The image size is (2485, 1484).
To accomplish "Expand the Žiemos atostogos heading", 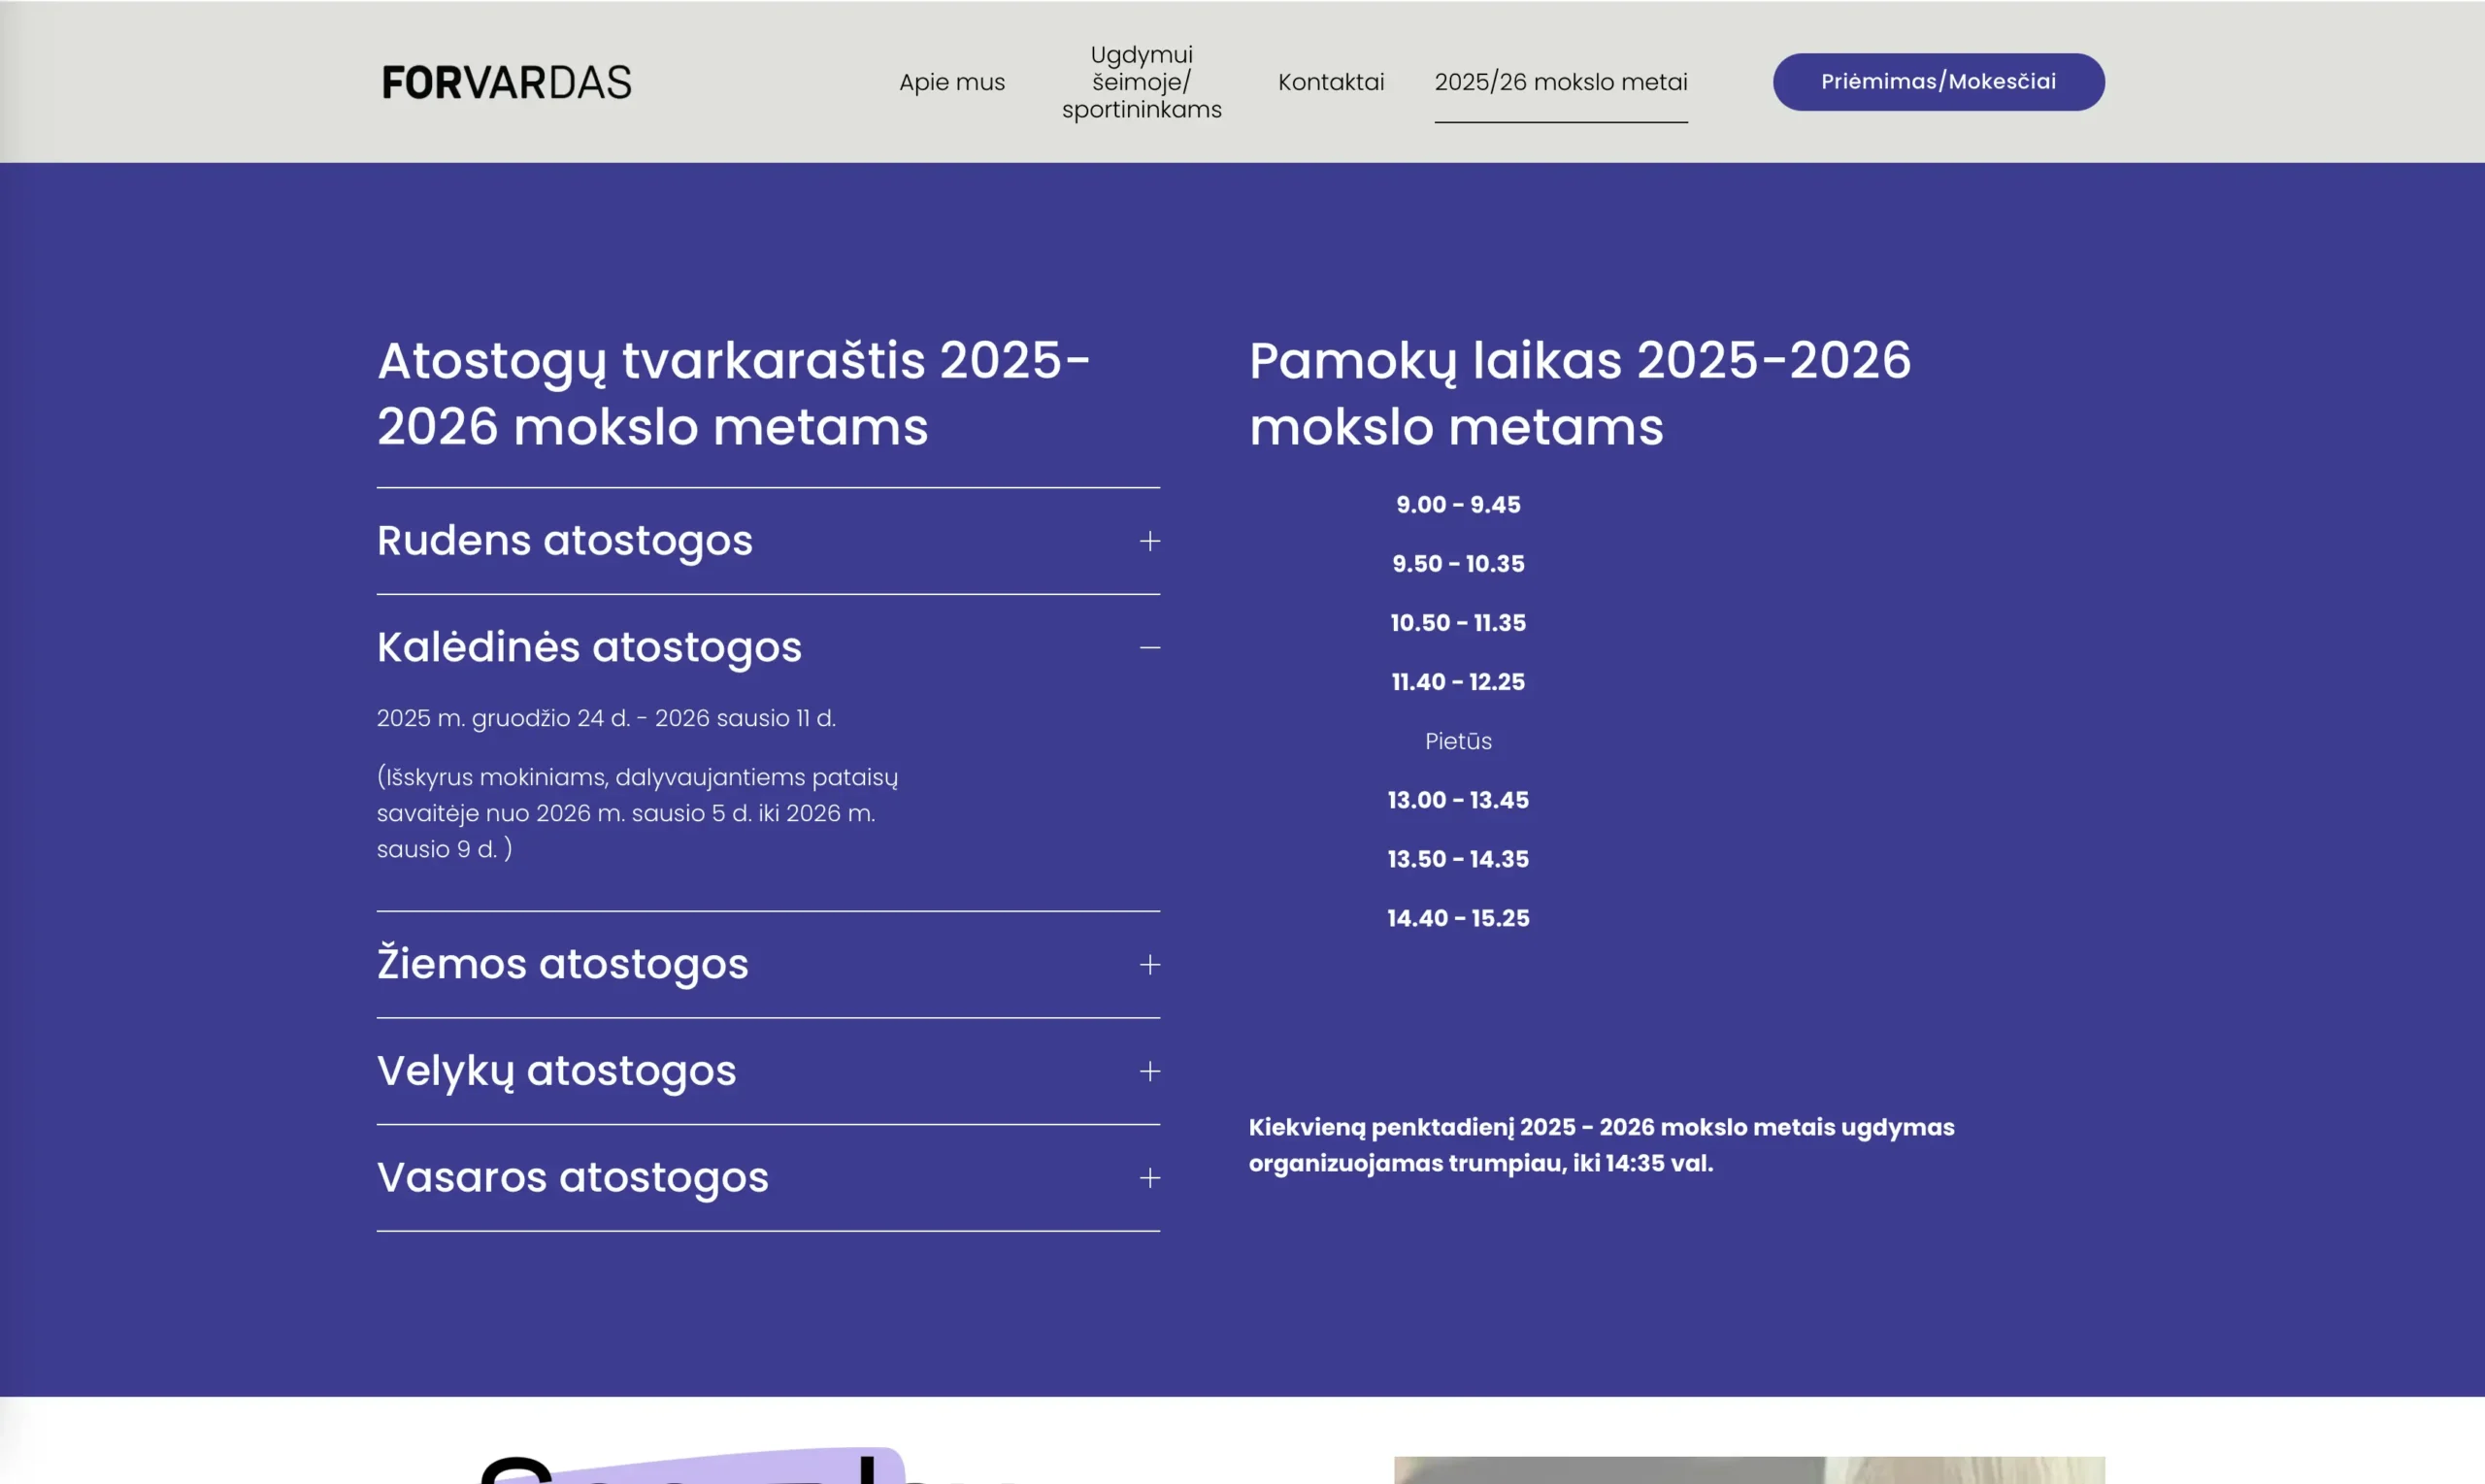I will click(562, 965).
